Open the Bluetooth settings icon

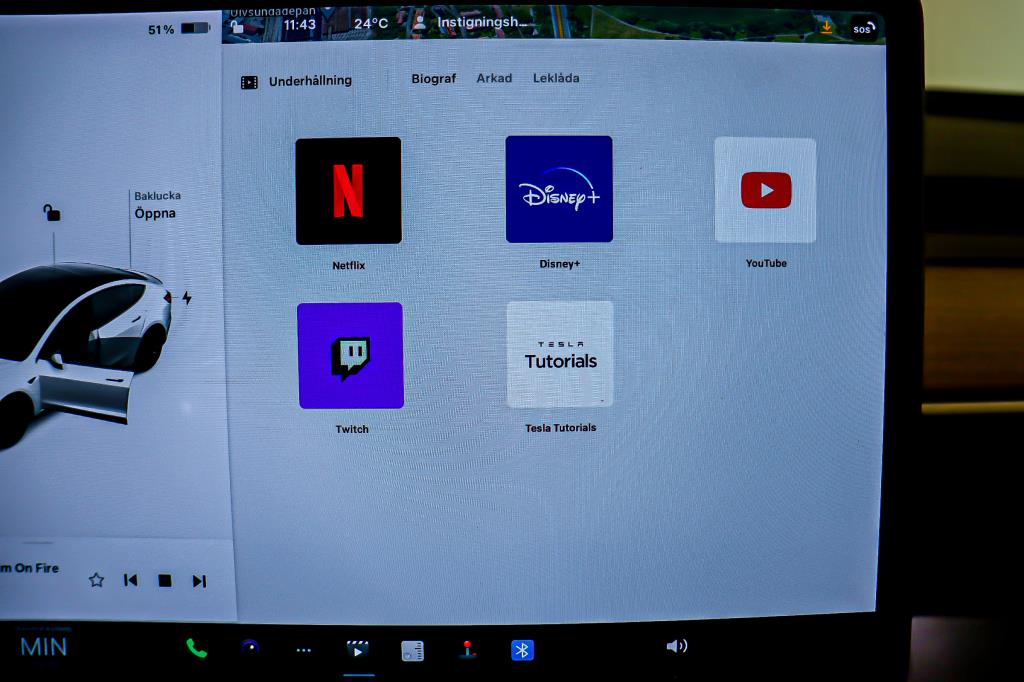pyautogui.click(x=522, y=650)
